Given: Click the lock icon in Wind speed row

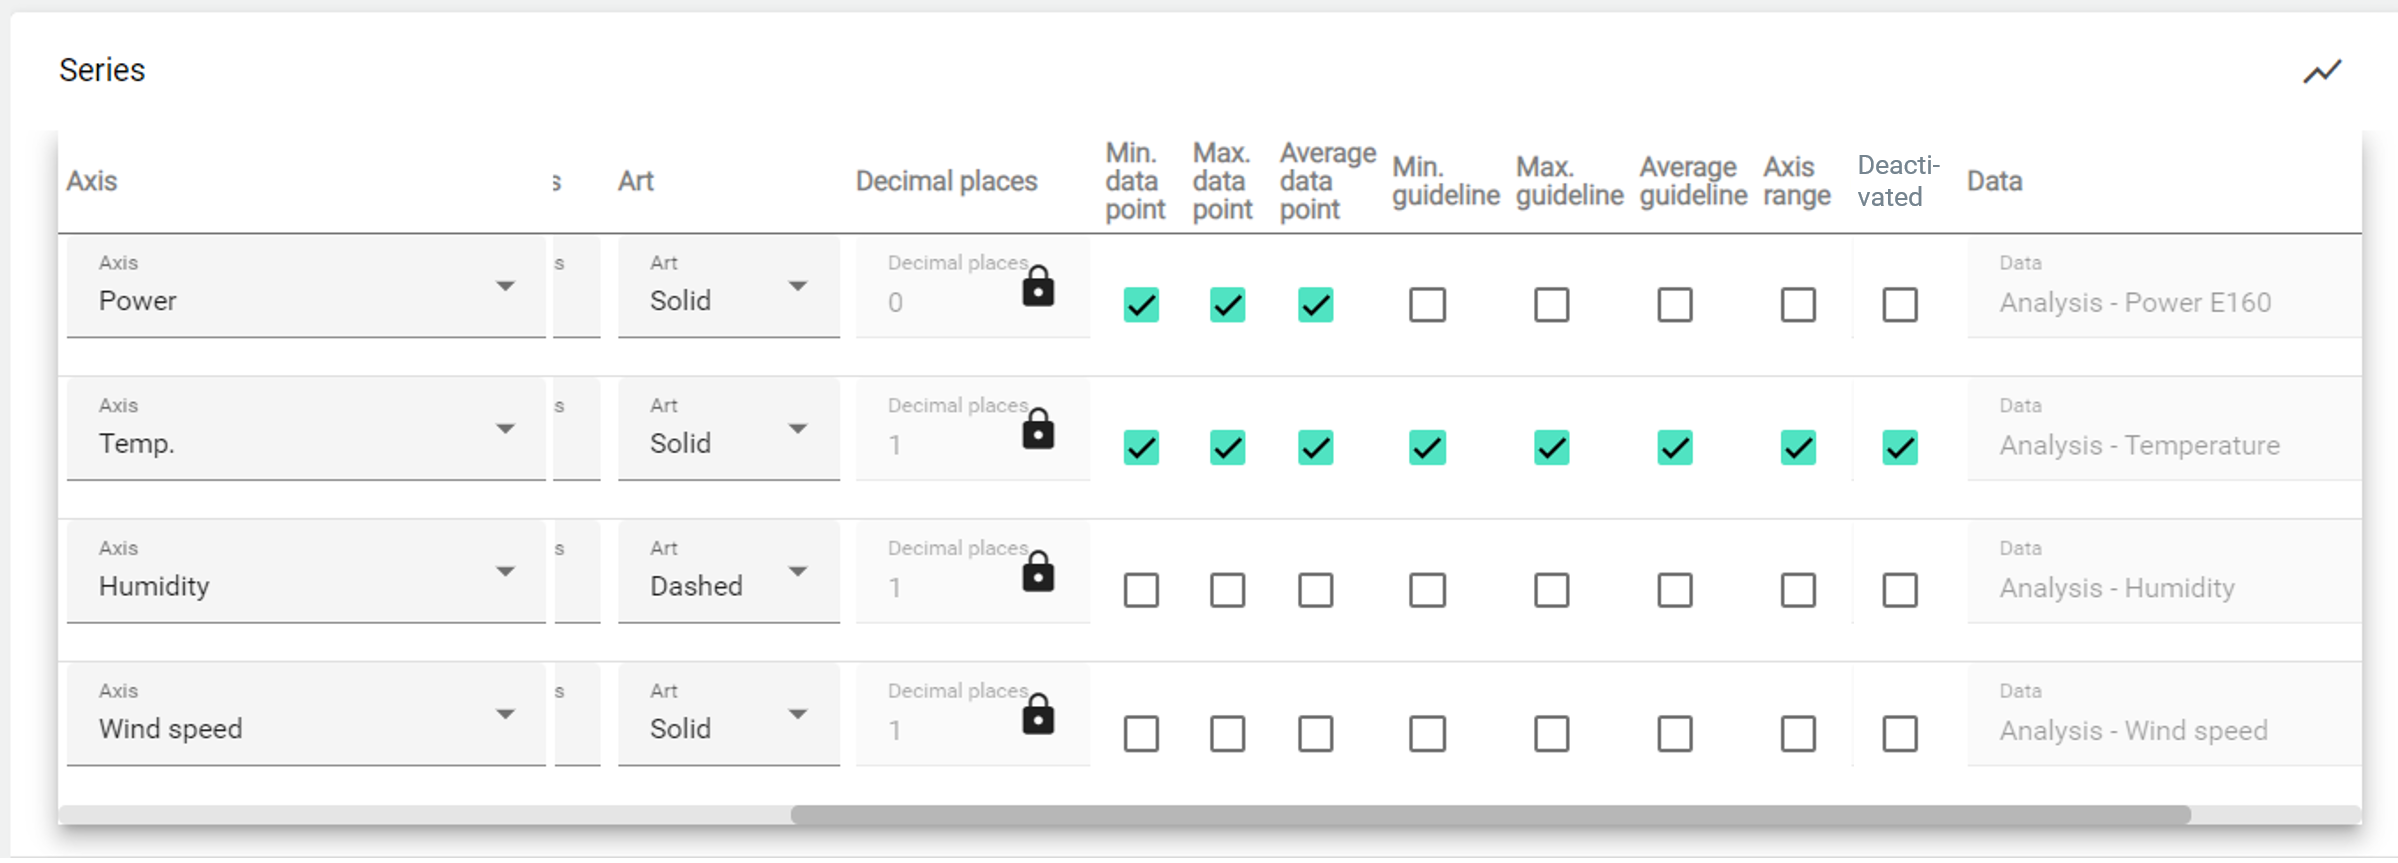Looking at the screenshot, I should click(x=1038, y=716).
